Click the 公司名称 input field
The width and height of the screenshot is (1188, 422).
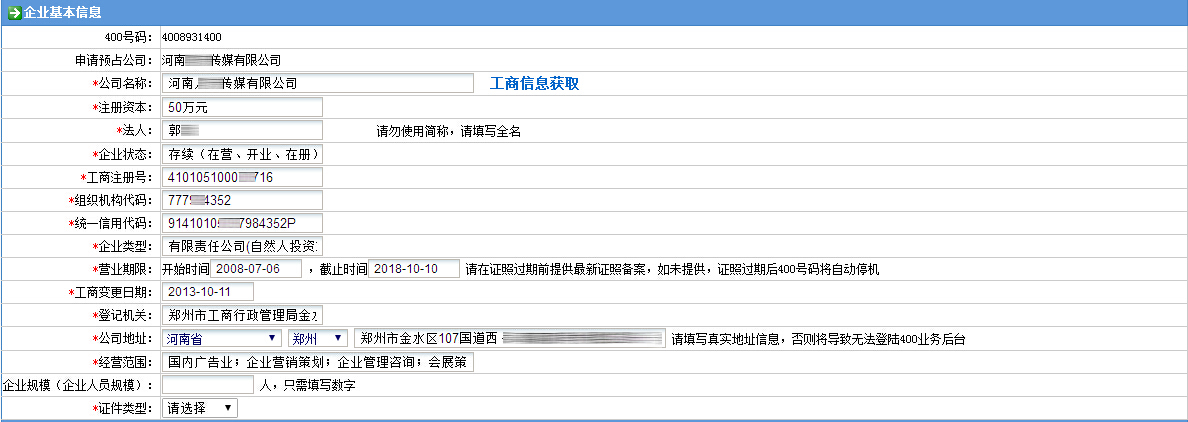(317, 84)
